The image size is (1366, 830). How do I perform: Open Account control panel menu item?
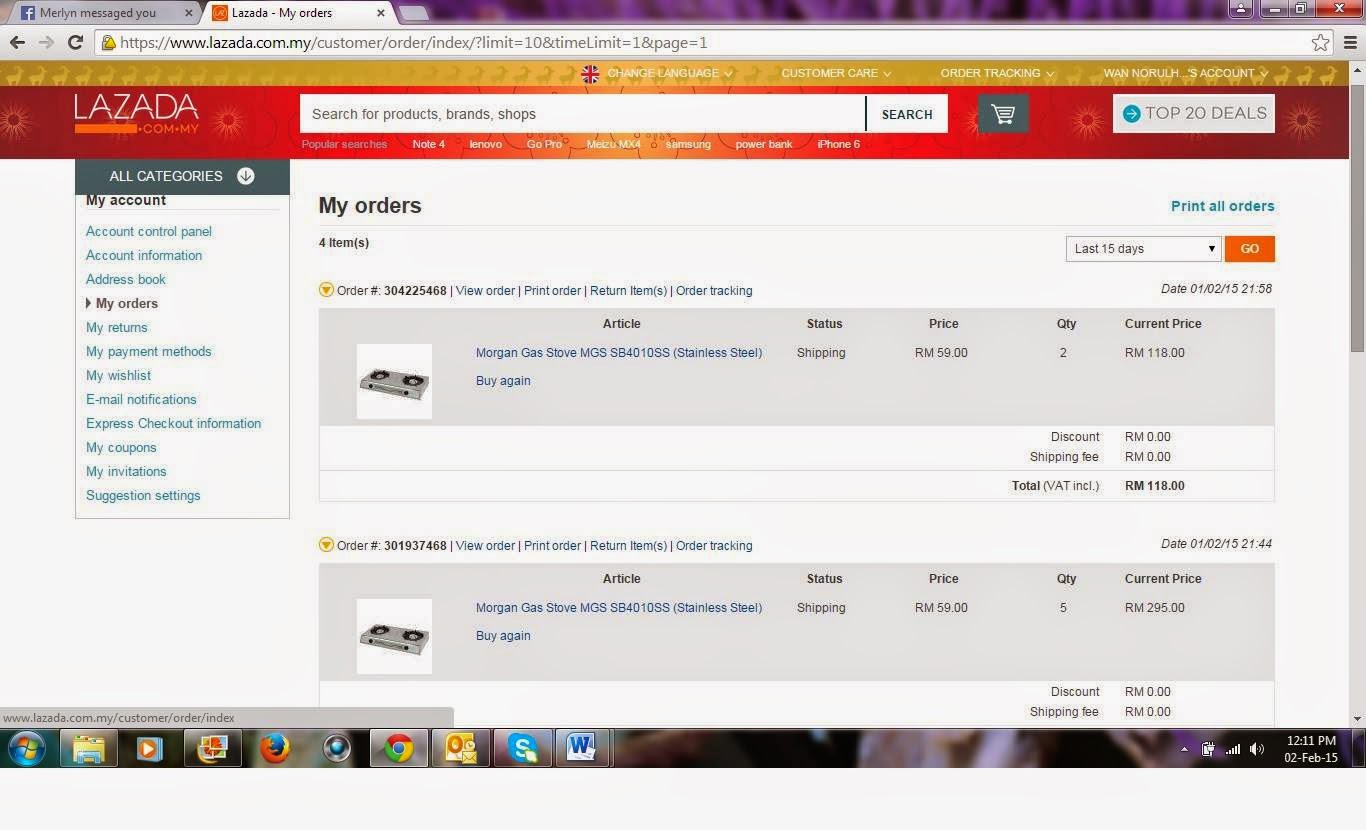tap(149, 231)
